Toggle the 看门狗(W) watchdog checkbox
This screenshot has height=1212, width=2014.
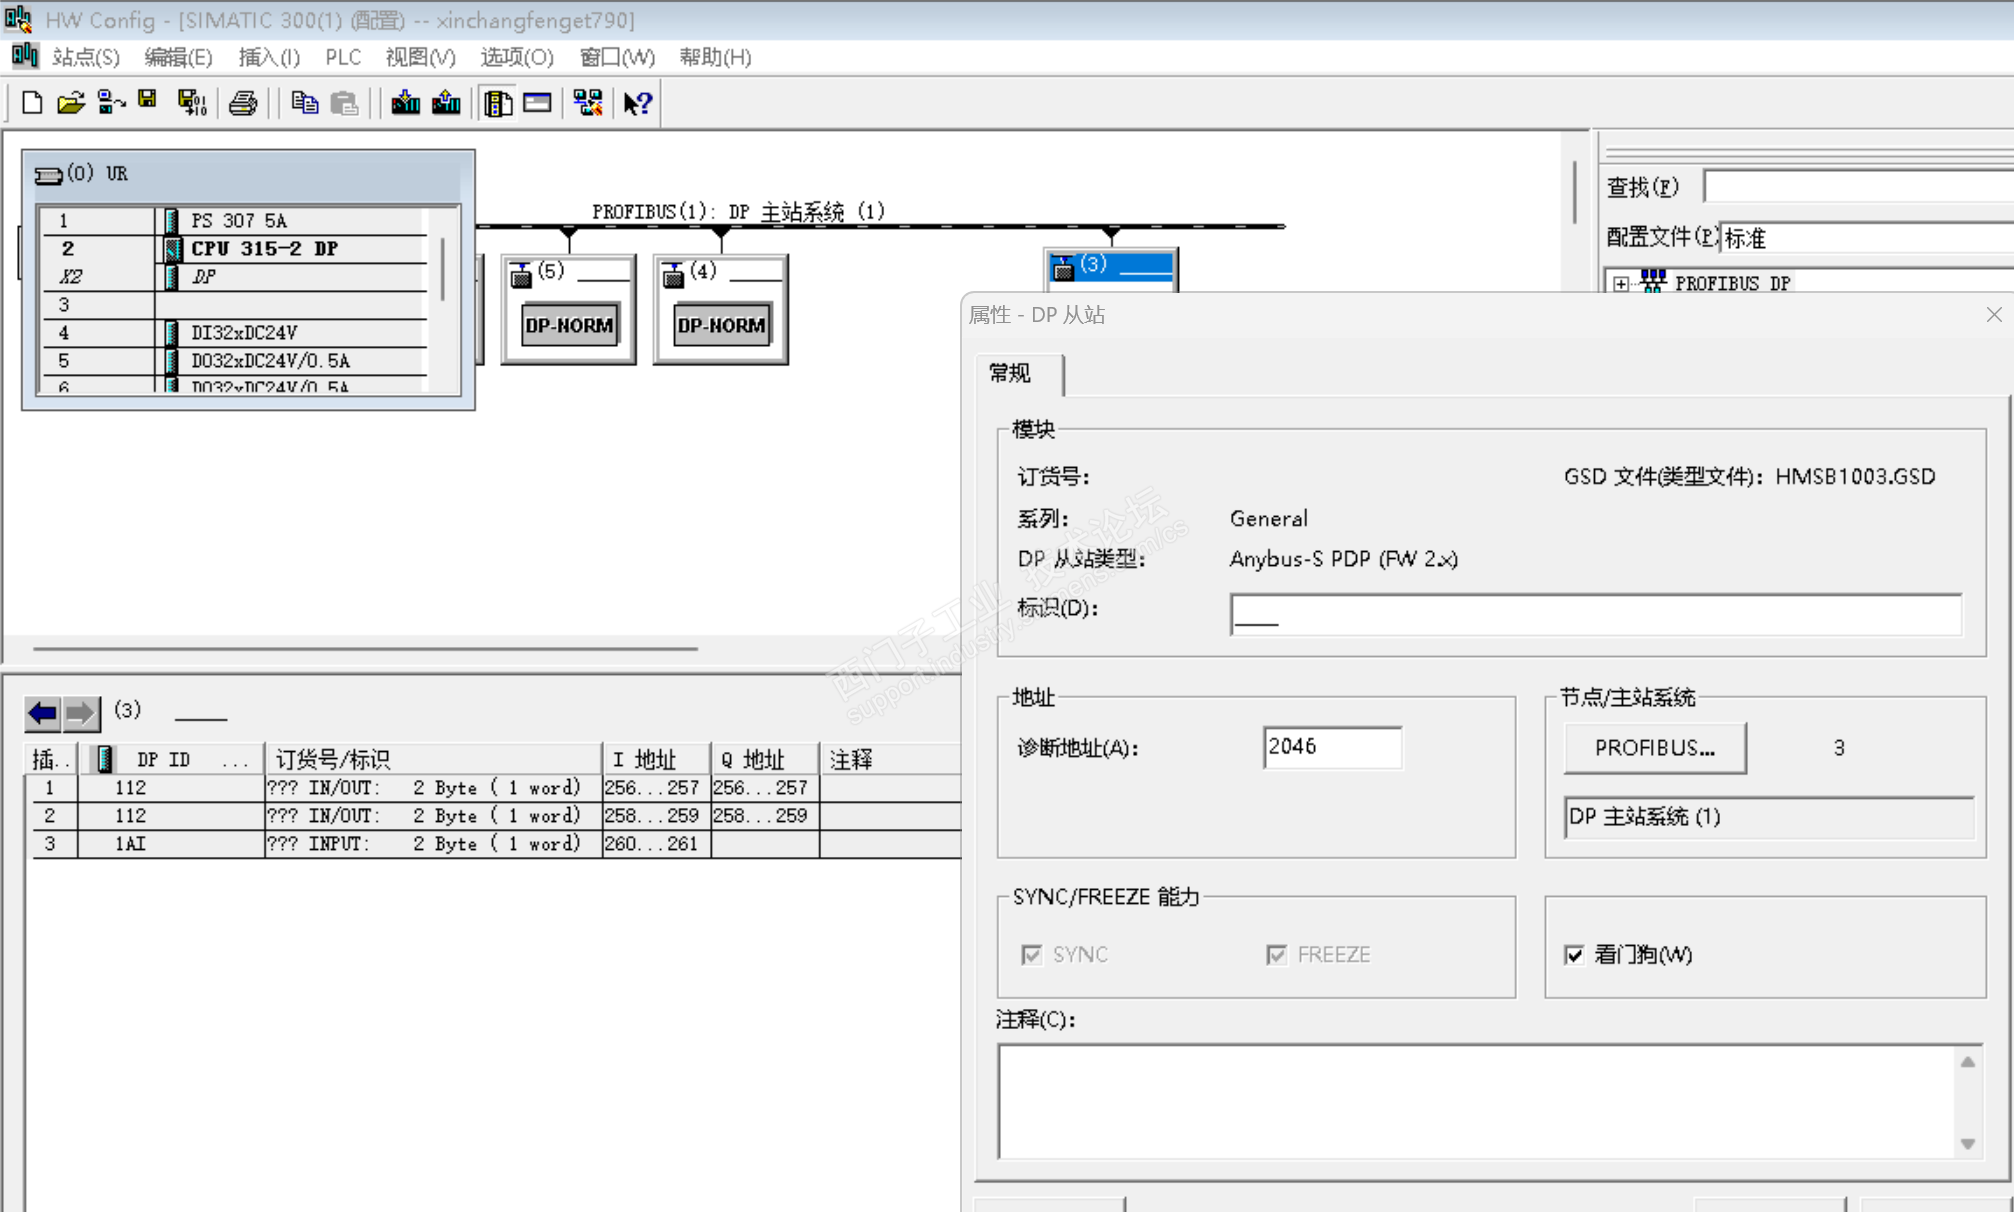pyautogui.click(x=1575, y=955)
